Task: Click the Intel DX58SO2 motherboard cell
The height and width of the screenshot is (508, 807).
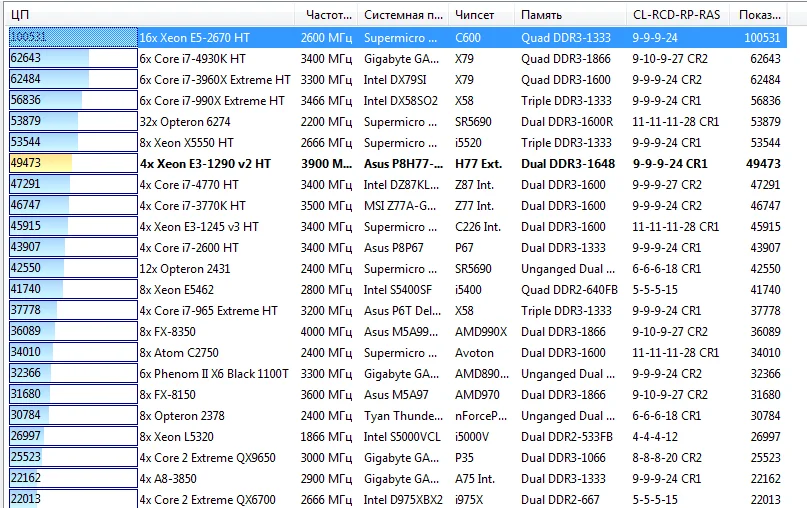Action: 400,101
